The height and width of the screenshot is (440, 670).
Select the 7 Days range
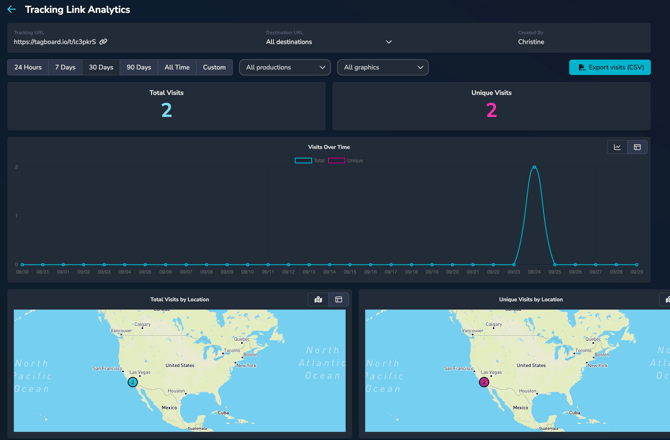pyautogui.click(x=65, y=67)
